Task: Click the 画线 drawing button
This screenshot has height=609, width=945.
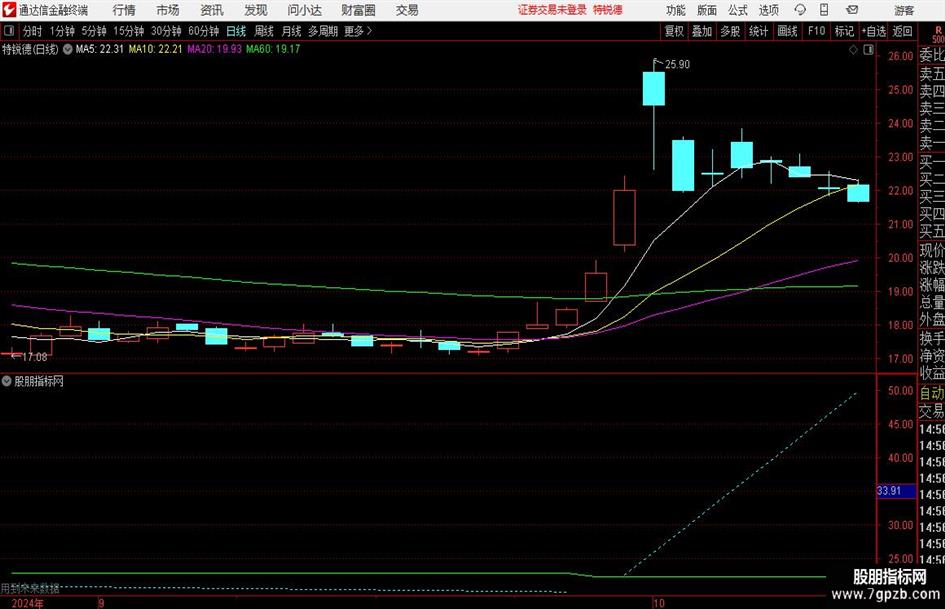Action: [x=788, y=31]
